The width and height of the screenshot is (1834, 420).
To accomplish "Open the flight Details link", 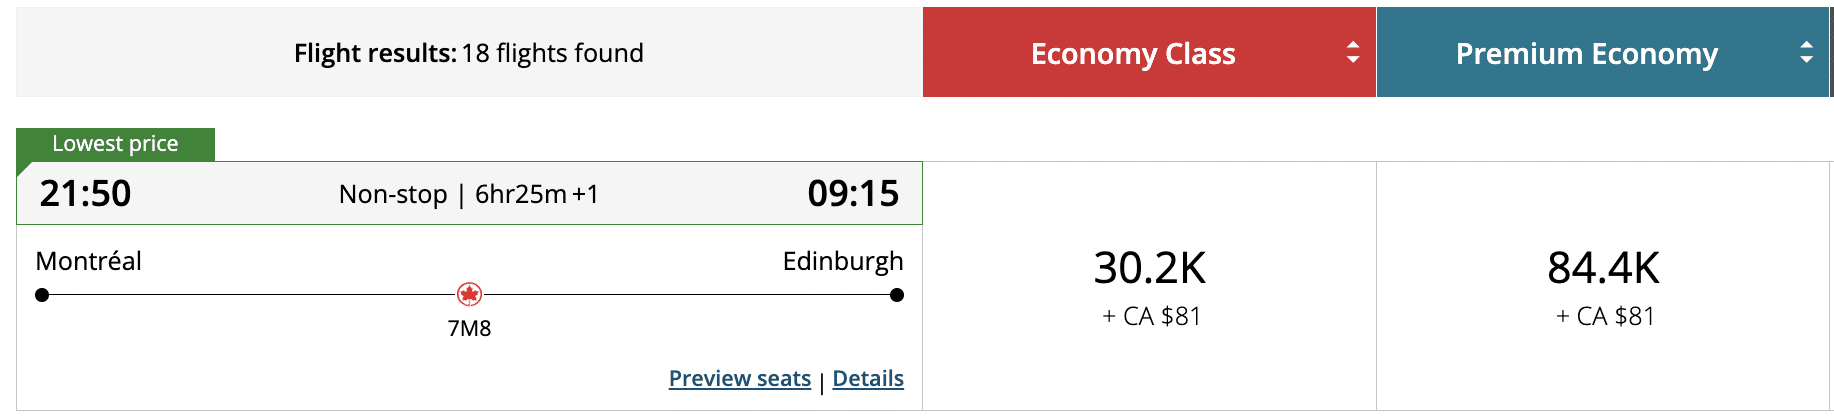I will click(868, 378).
